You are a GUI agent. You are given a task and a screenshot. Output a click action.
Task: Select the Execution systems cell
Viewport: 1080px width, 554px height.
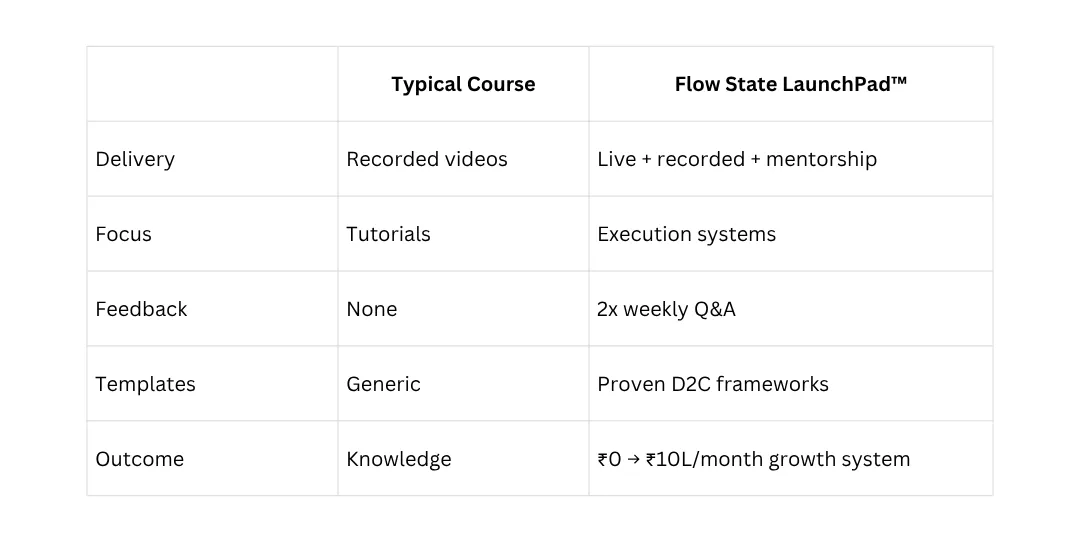pyautogui.click(x=791, y=234)
